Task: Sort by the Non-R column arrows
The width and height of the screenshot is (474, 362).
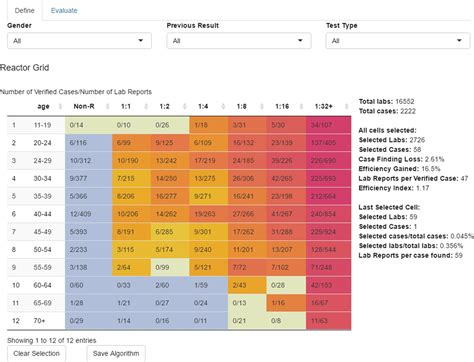Action: [107, 106]
